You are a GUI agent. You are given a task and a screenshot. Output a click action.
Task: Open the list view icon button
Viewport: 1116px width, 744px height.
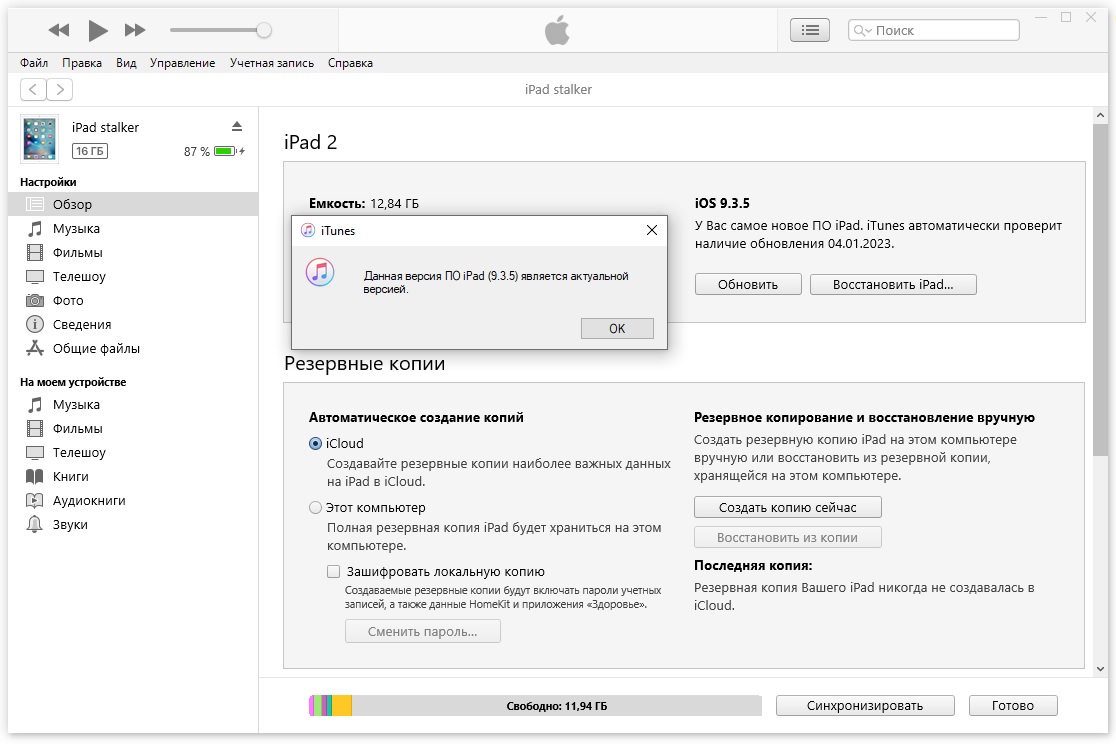click(809, 31)
